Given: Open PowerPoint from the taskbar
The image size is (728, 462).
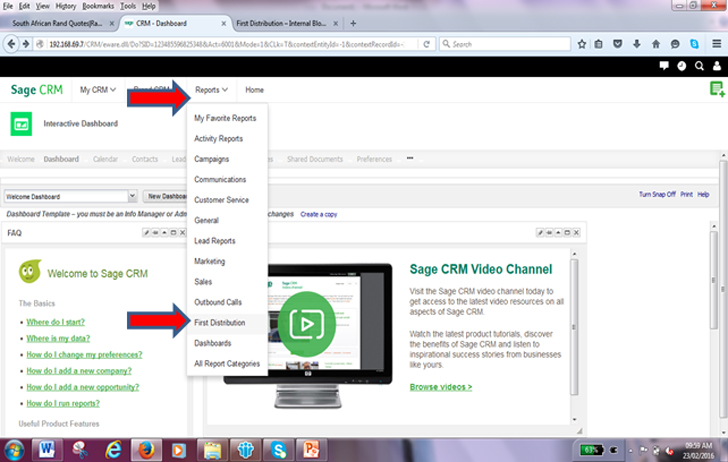Looking at the screenshot, I should (x=312, y=449).
